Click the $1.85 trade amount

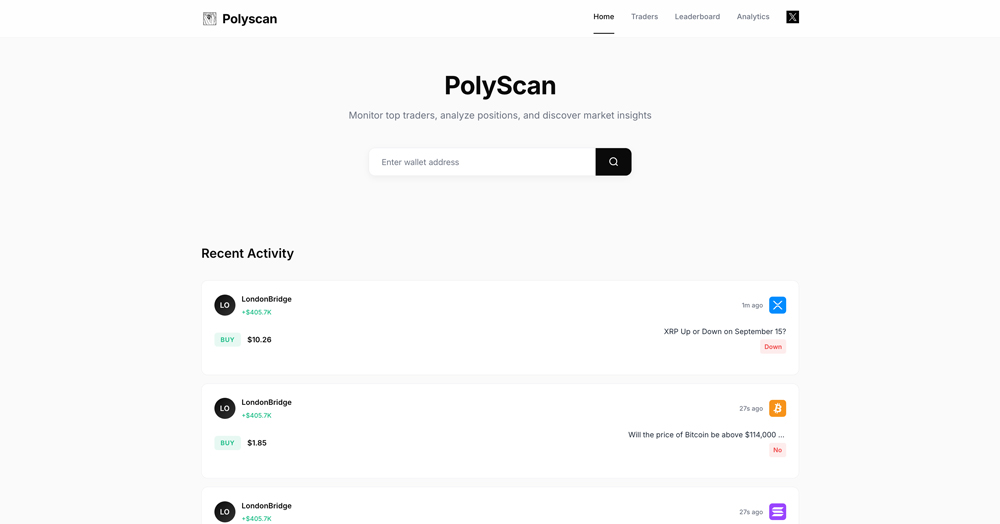coord(256,443)
